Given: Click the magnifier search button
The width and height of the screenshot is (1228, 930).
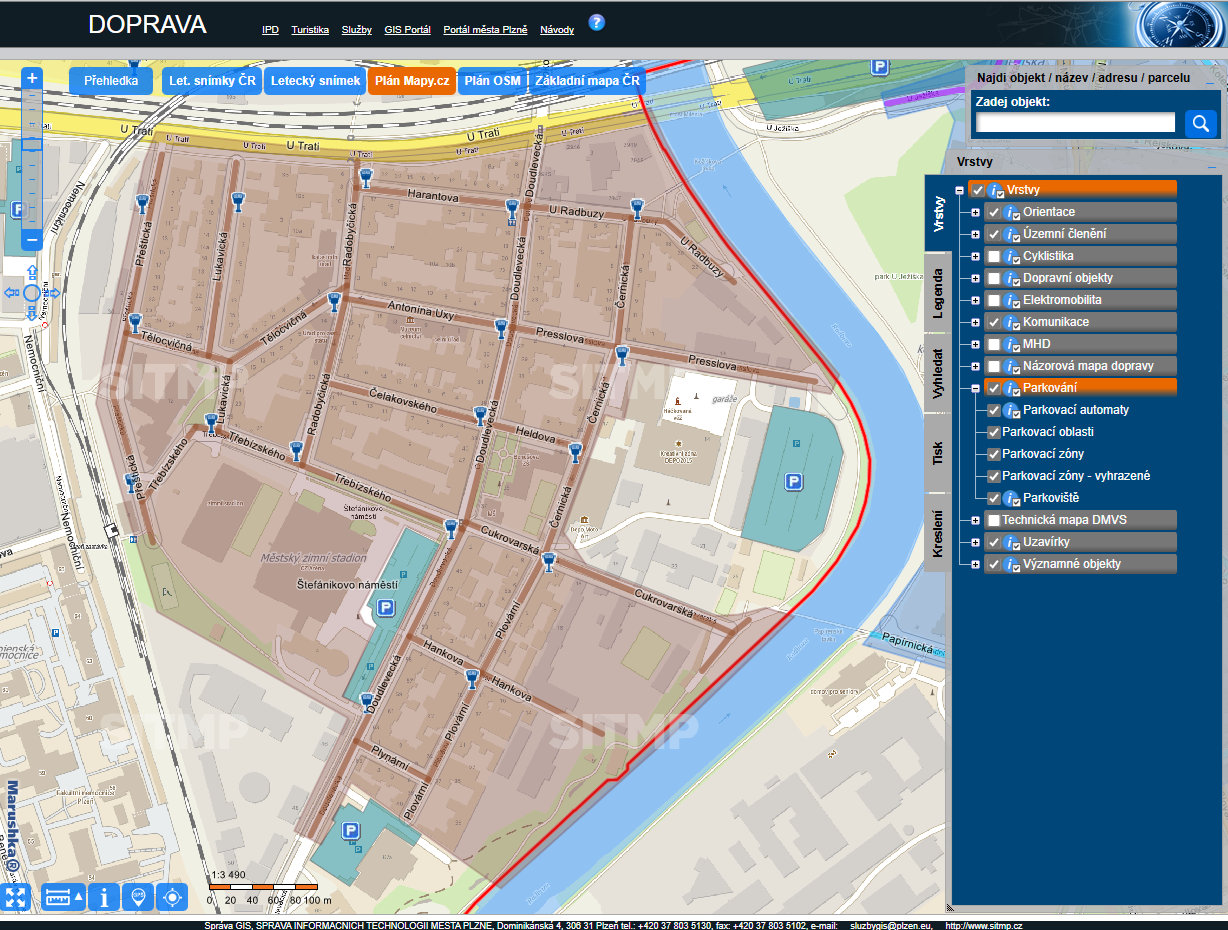Looking at the screenshot, I should pyautogui.click(x=1200, y=123).
